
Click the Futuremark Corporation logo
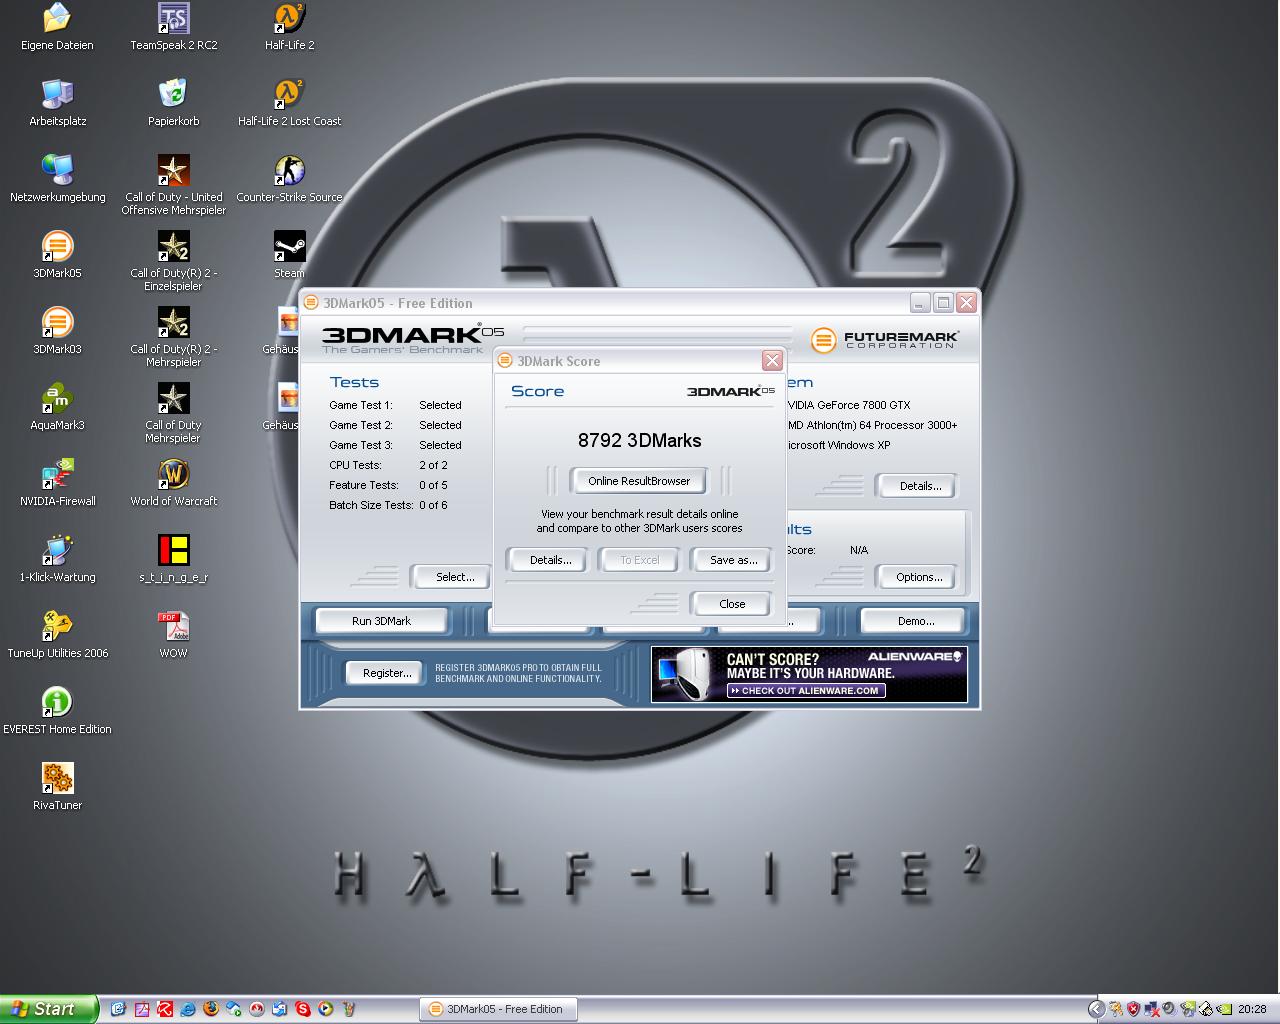point(885,340)
